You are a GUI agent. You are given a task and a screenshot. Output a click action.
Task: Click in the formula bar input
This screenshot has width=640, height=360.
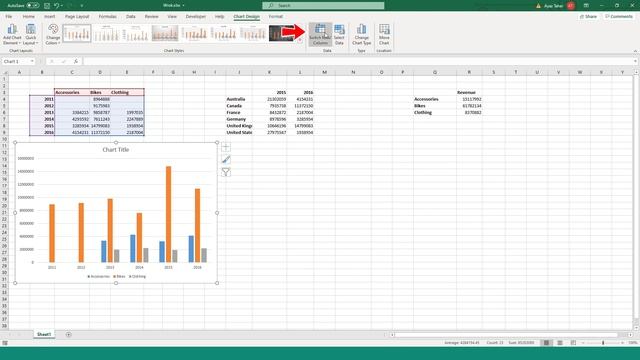[357, 61]
